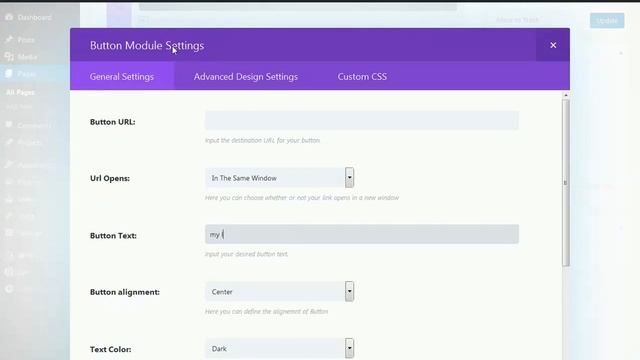Click the Pages icon in sidebar
The height and width of the screenshot is (360, 640).
tap(9, 73)
